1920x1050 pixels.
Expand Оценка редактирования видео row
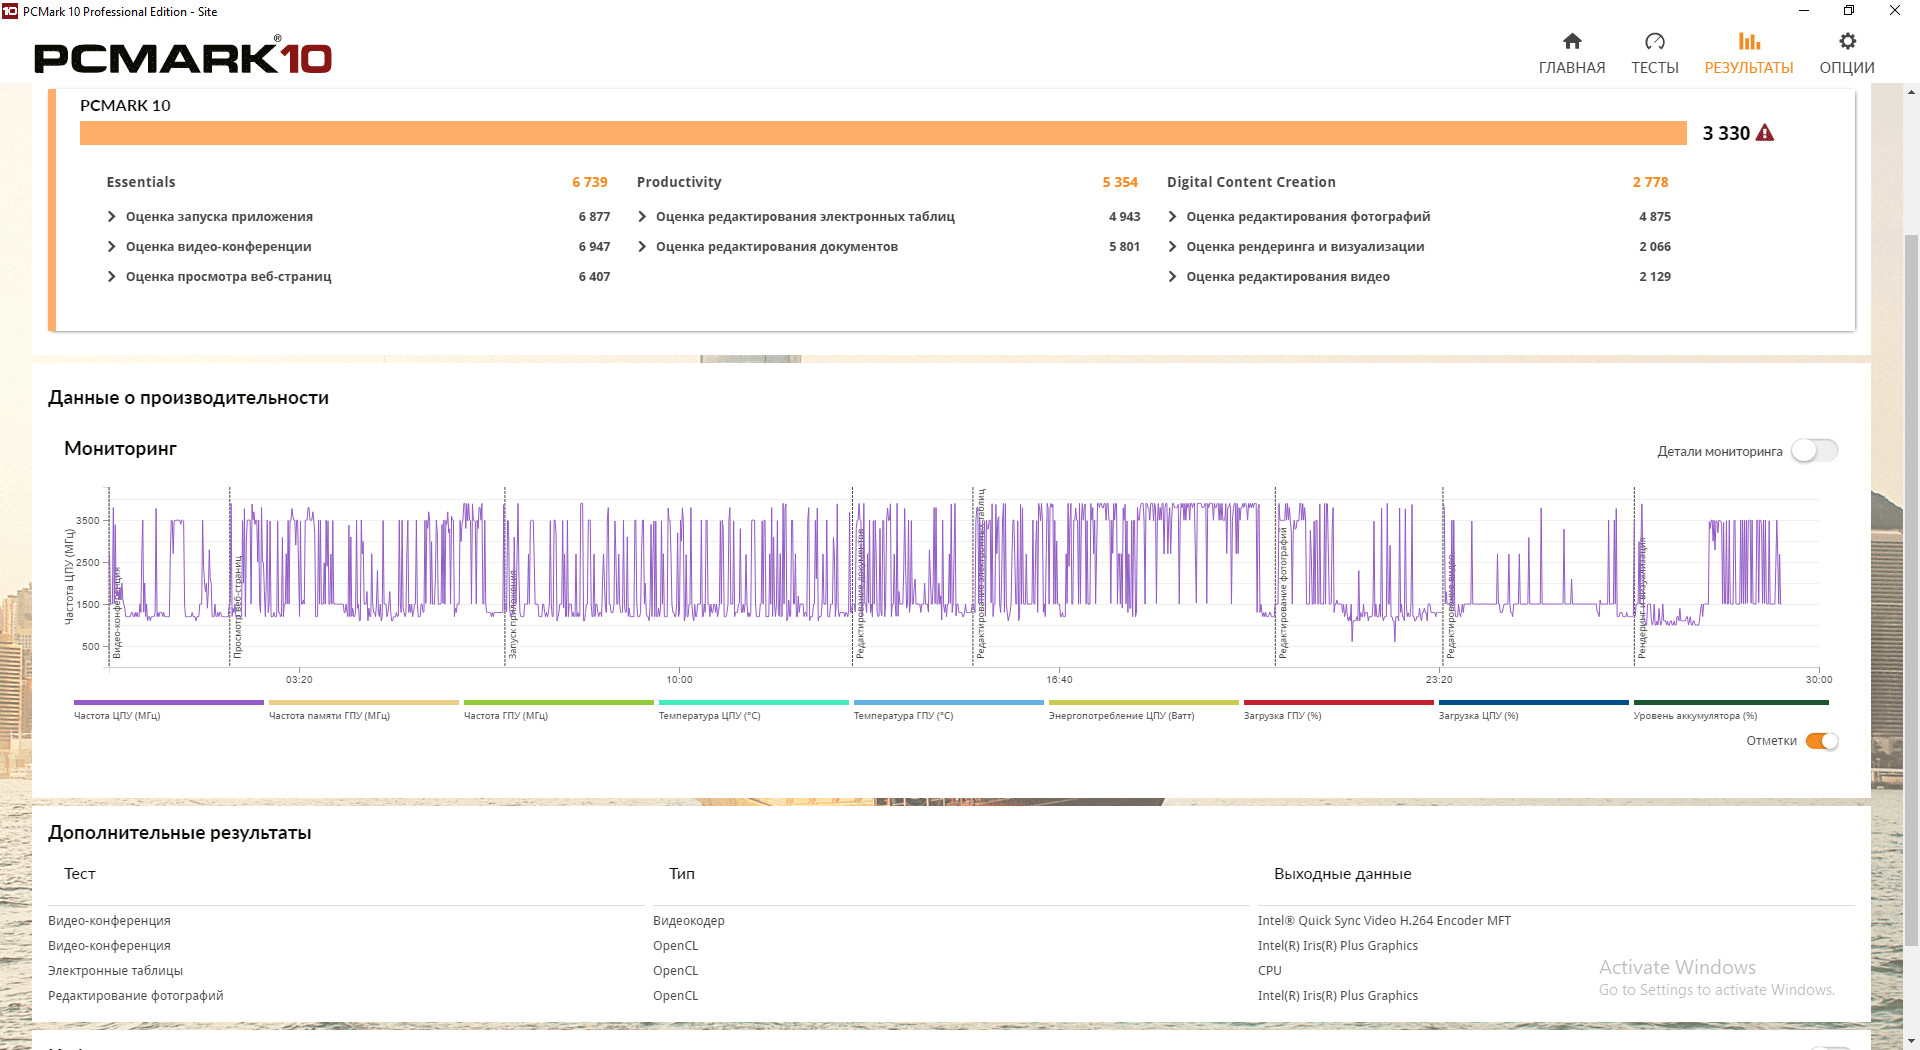coord(1172,277)
